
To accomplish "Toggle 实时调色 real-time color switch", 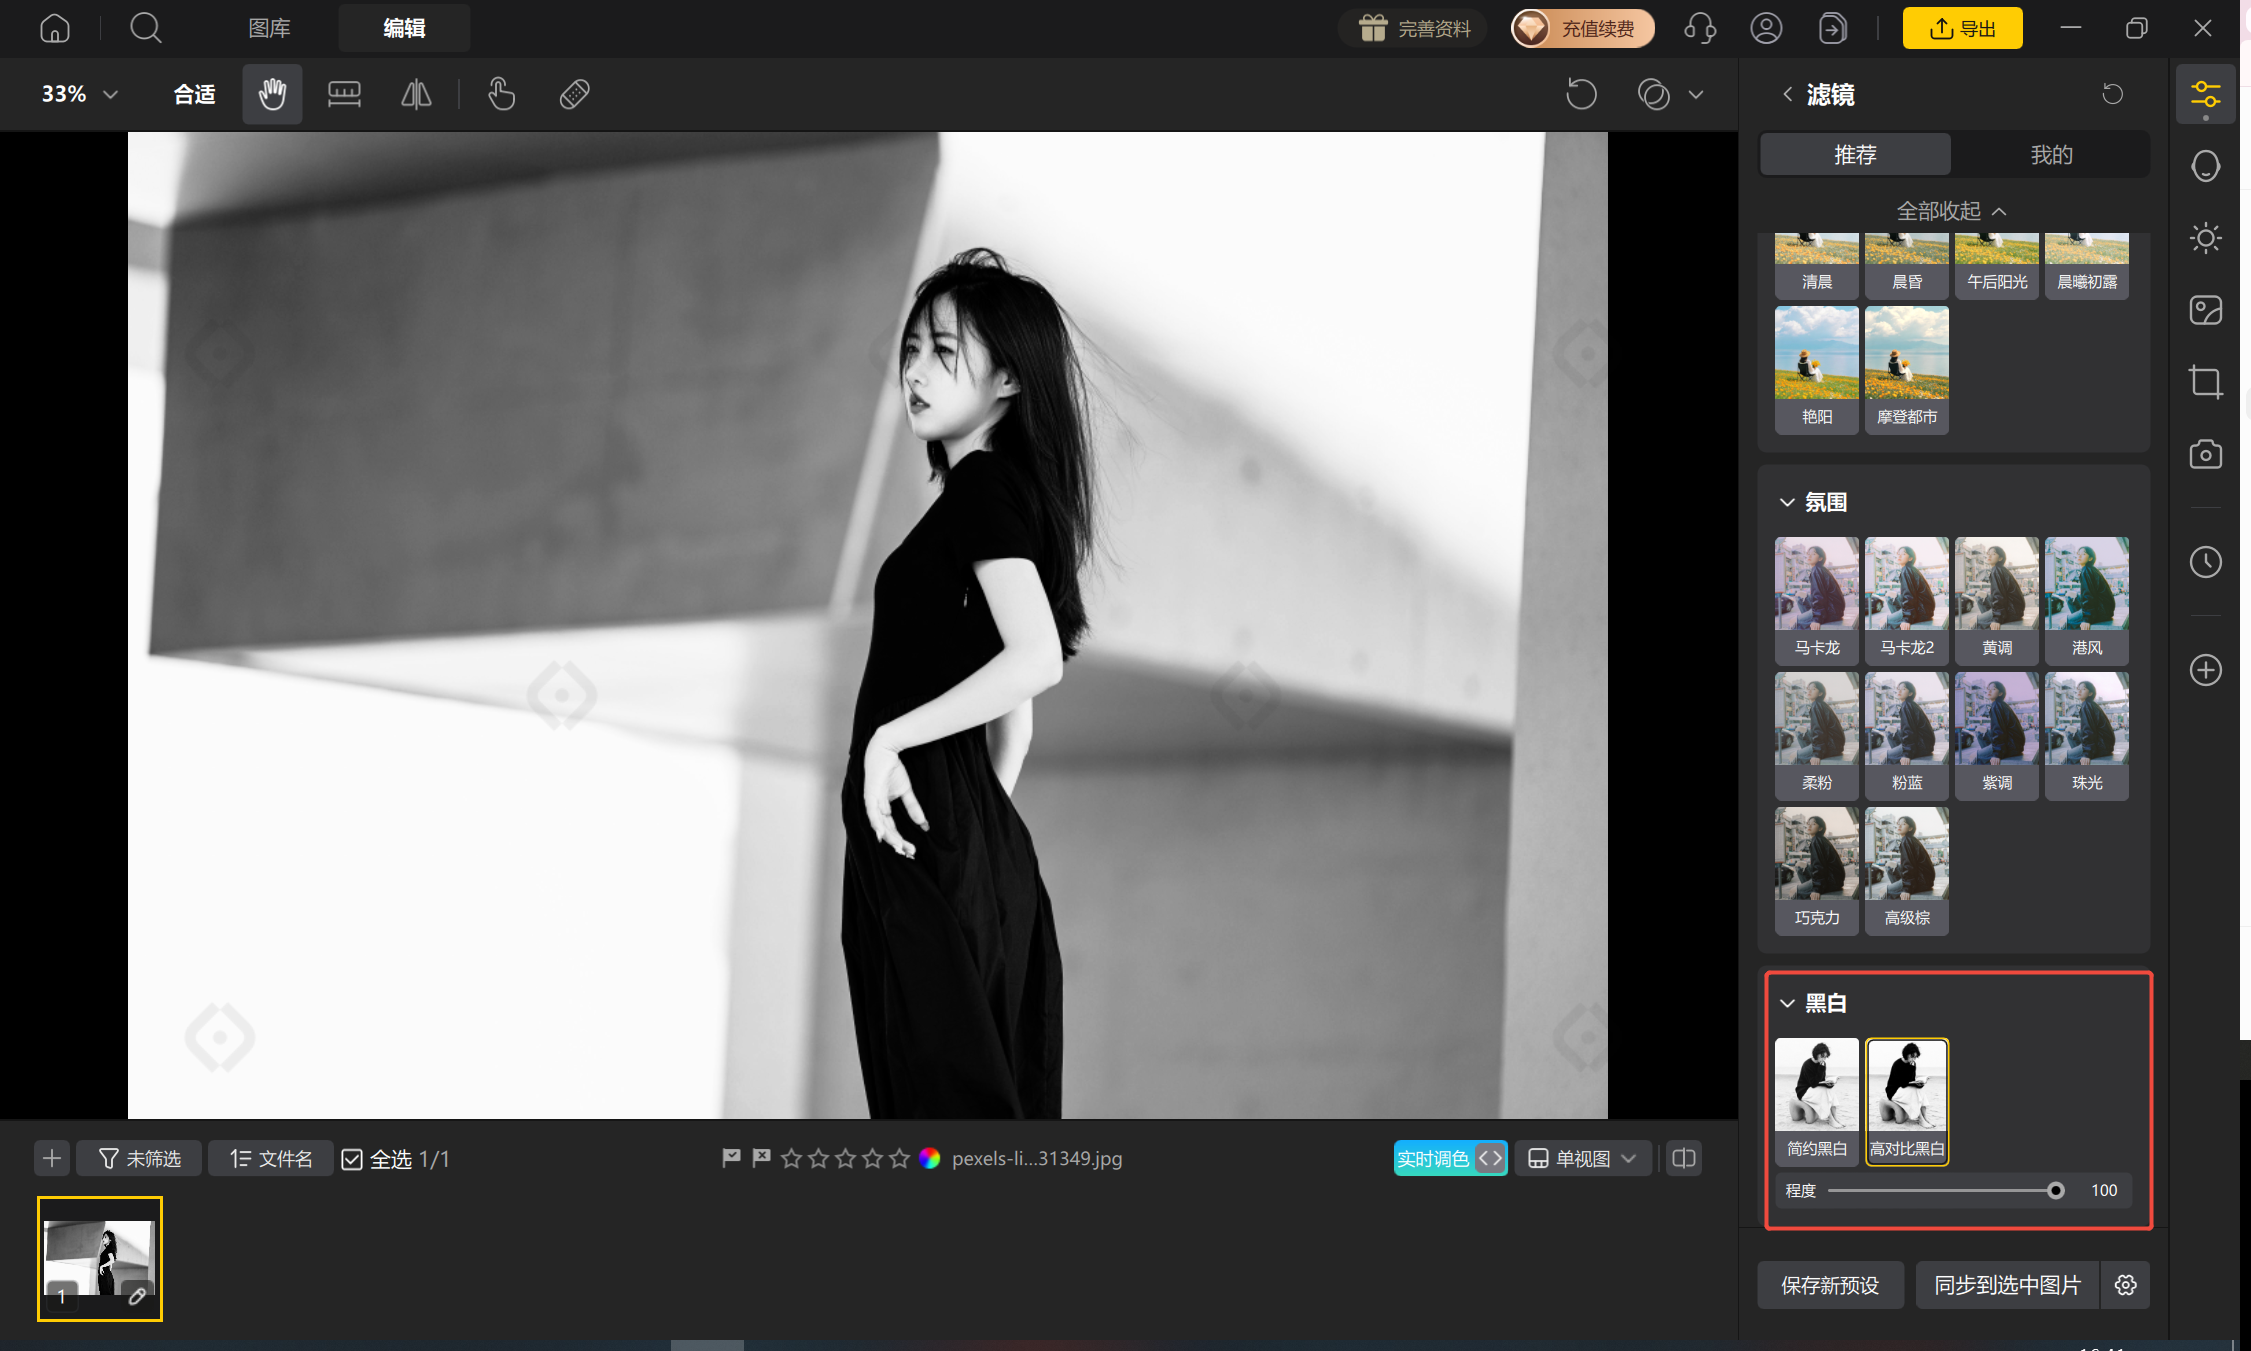I will [1450, 1158].
